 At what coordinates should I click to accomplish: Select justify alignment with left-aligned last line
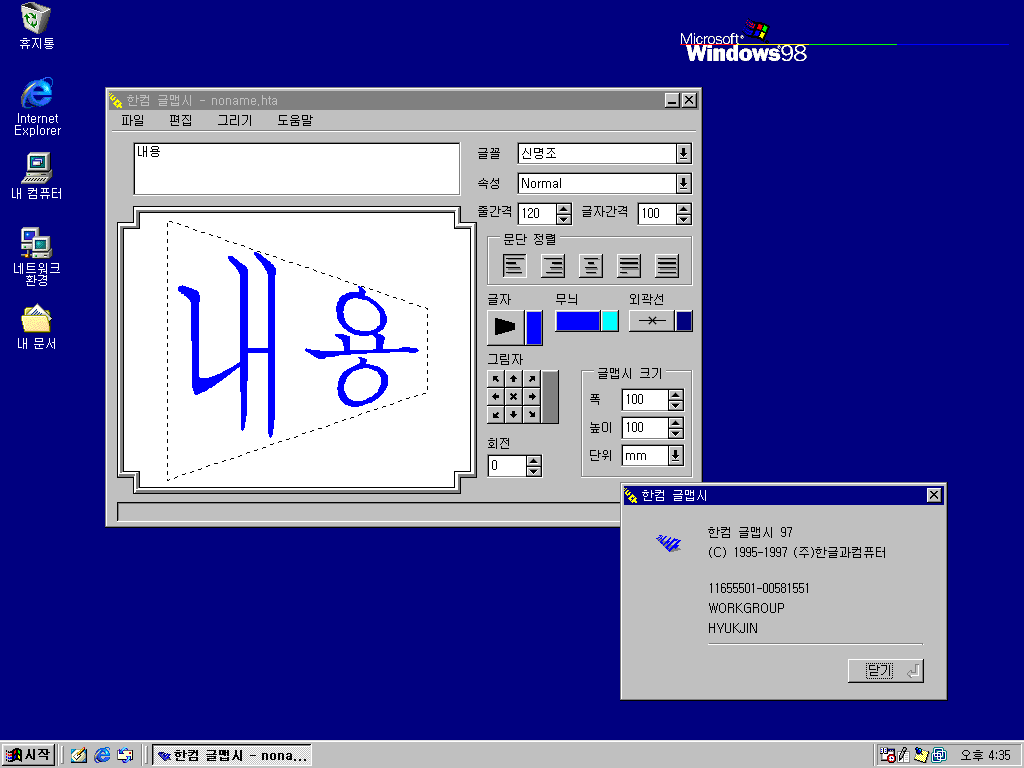[629, 265]
